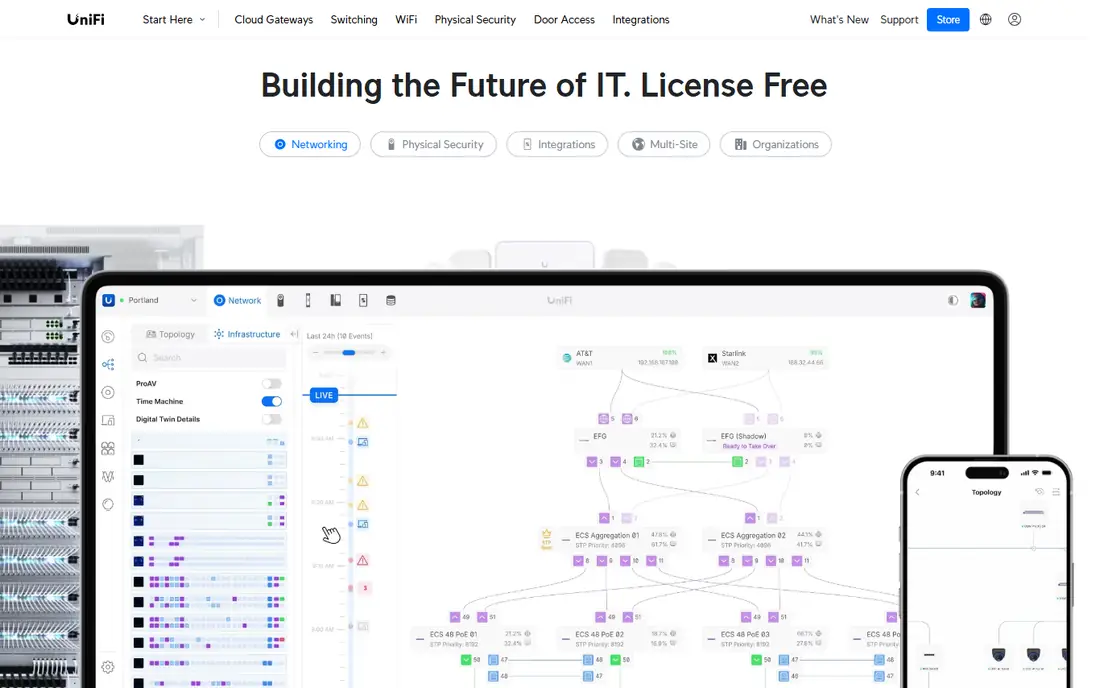Open the language globe icon
Image resolution: width=1100 pixels, height=688 pixels.
point(986,20)
